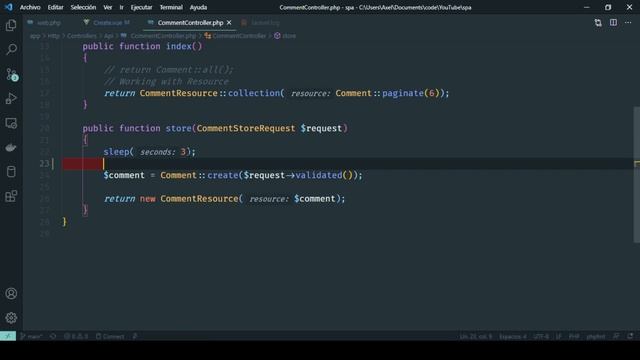Image resolution: width=640 pixels, height=360 pixels.
Task: Open the Ir menu
Action: tap(122, 7)
